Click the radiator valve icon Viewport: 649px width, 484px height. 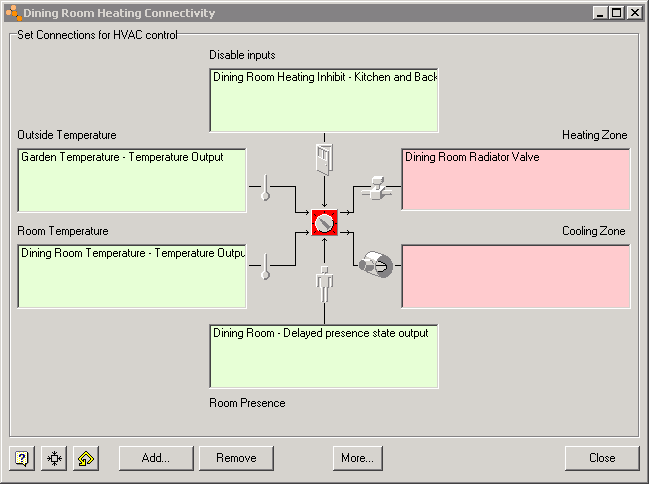coord(376,187)
